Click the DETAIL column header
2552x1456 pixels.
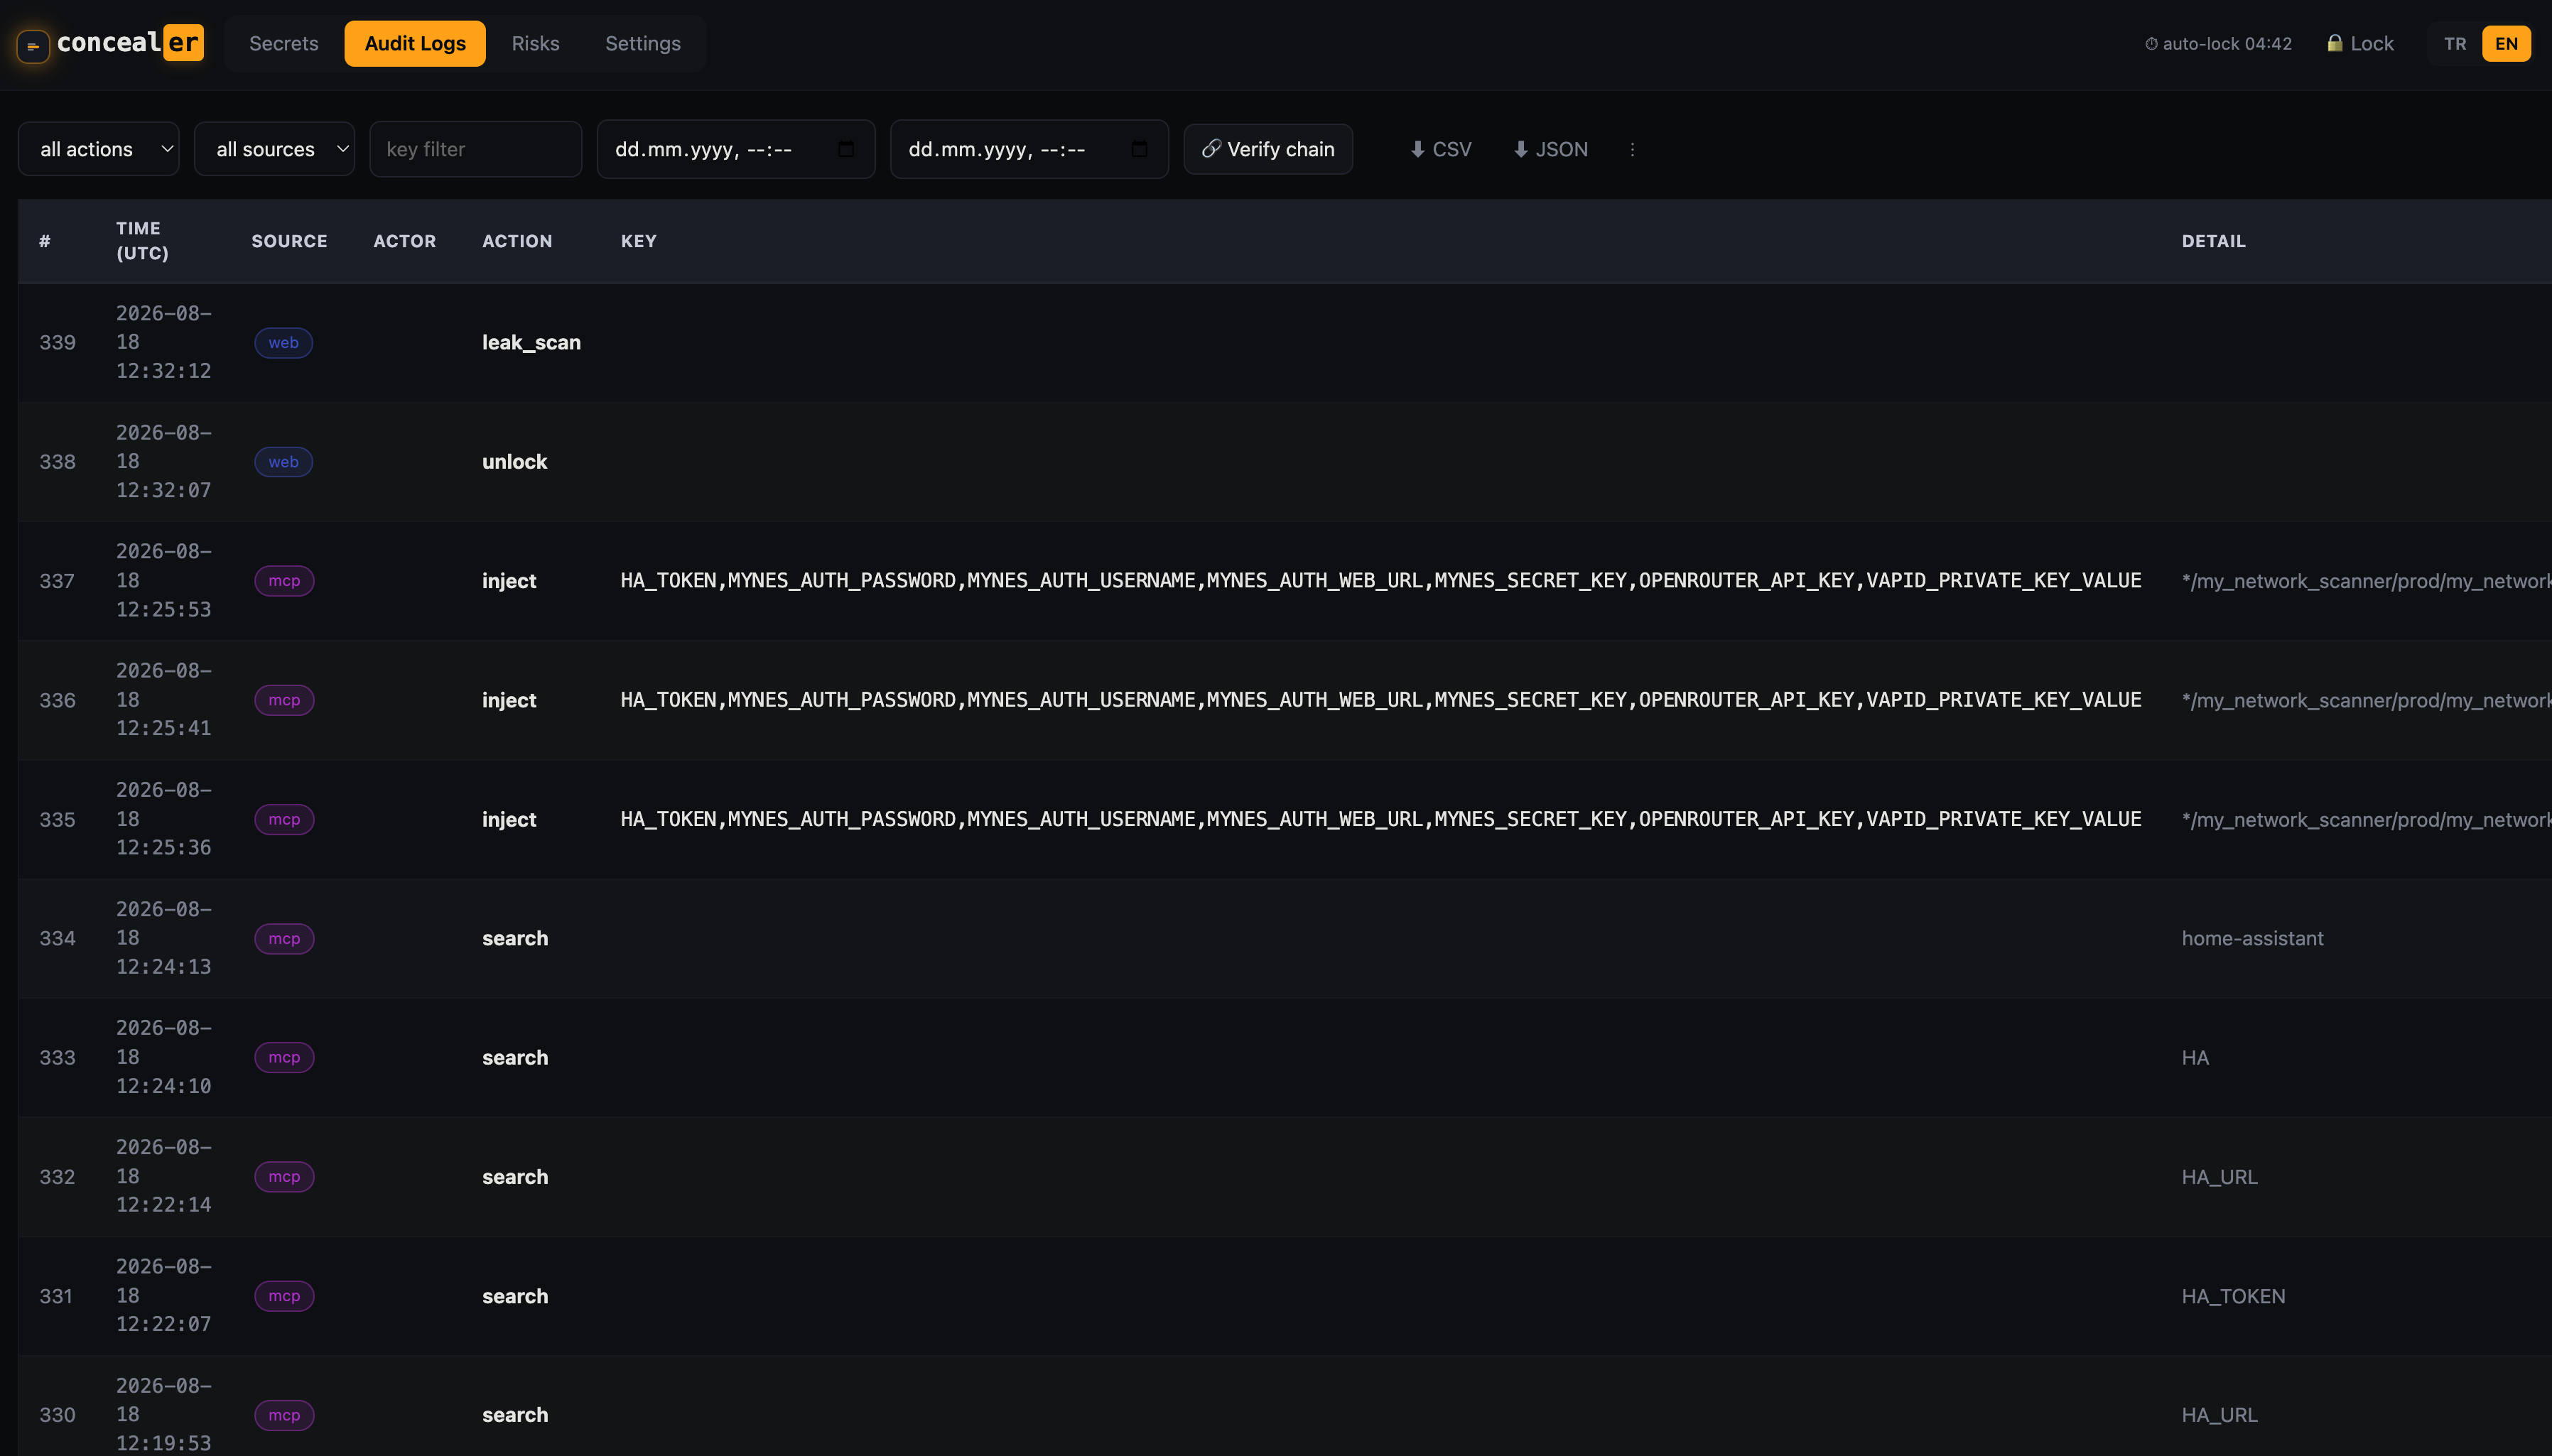[2213, 241]
